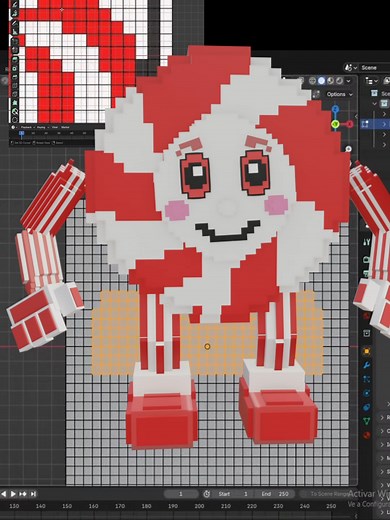Play the animation in reverse
Viewport: 390px width, 520px height.
coord(4,494)
